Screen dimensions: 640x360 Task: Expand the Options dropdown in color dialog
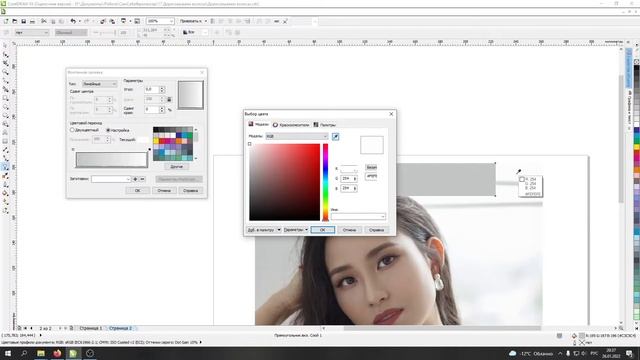[x=296, y=230]
